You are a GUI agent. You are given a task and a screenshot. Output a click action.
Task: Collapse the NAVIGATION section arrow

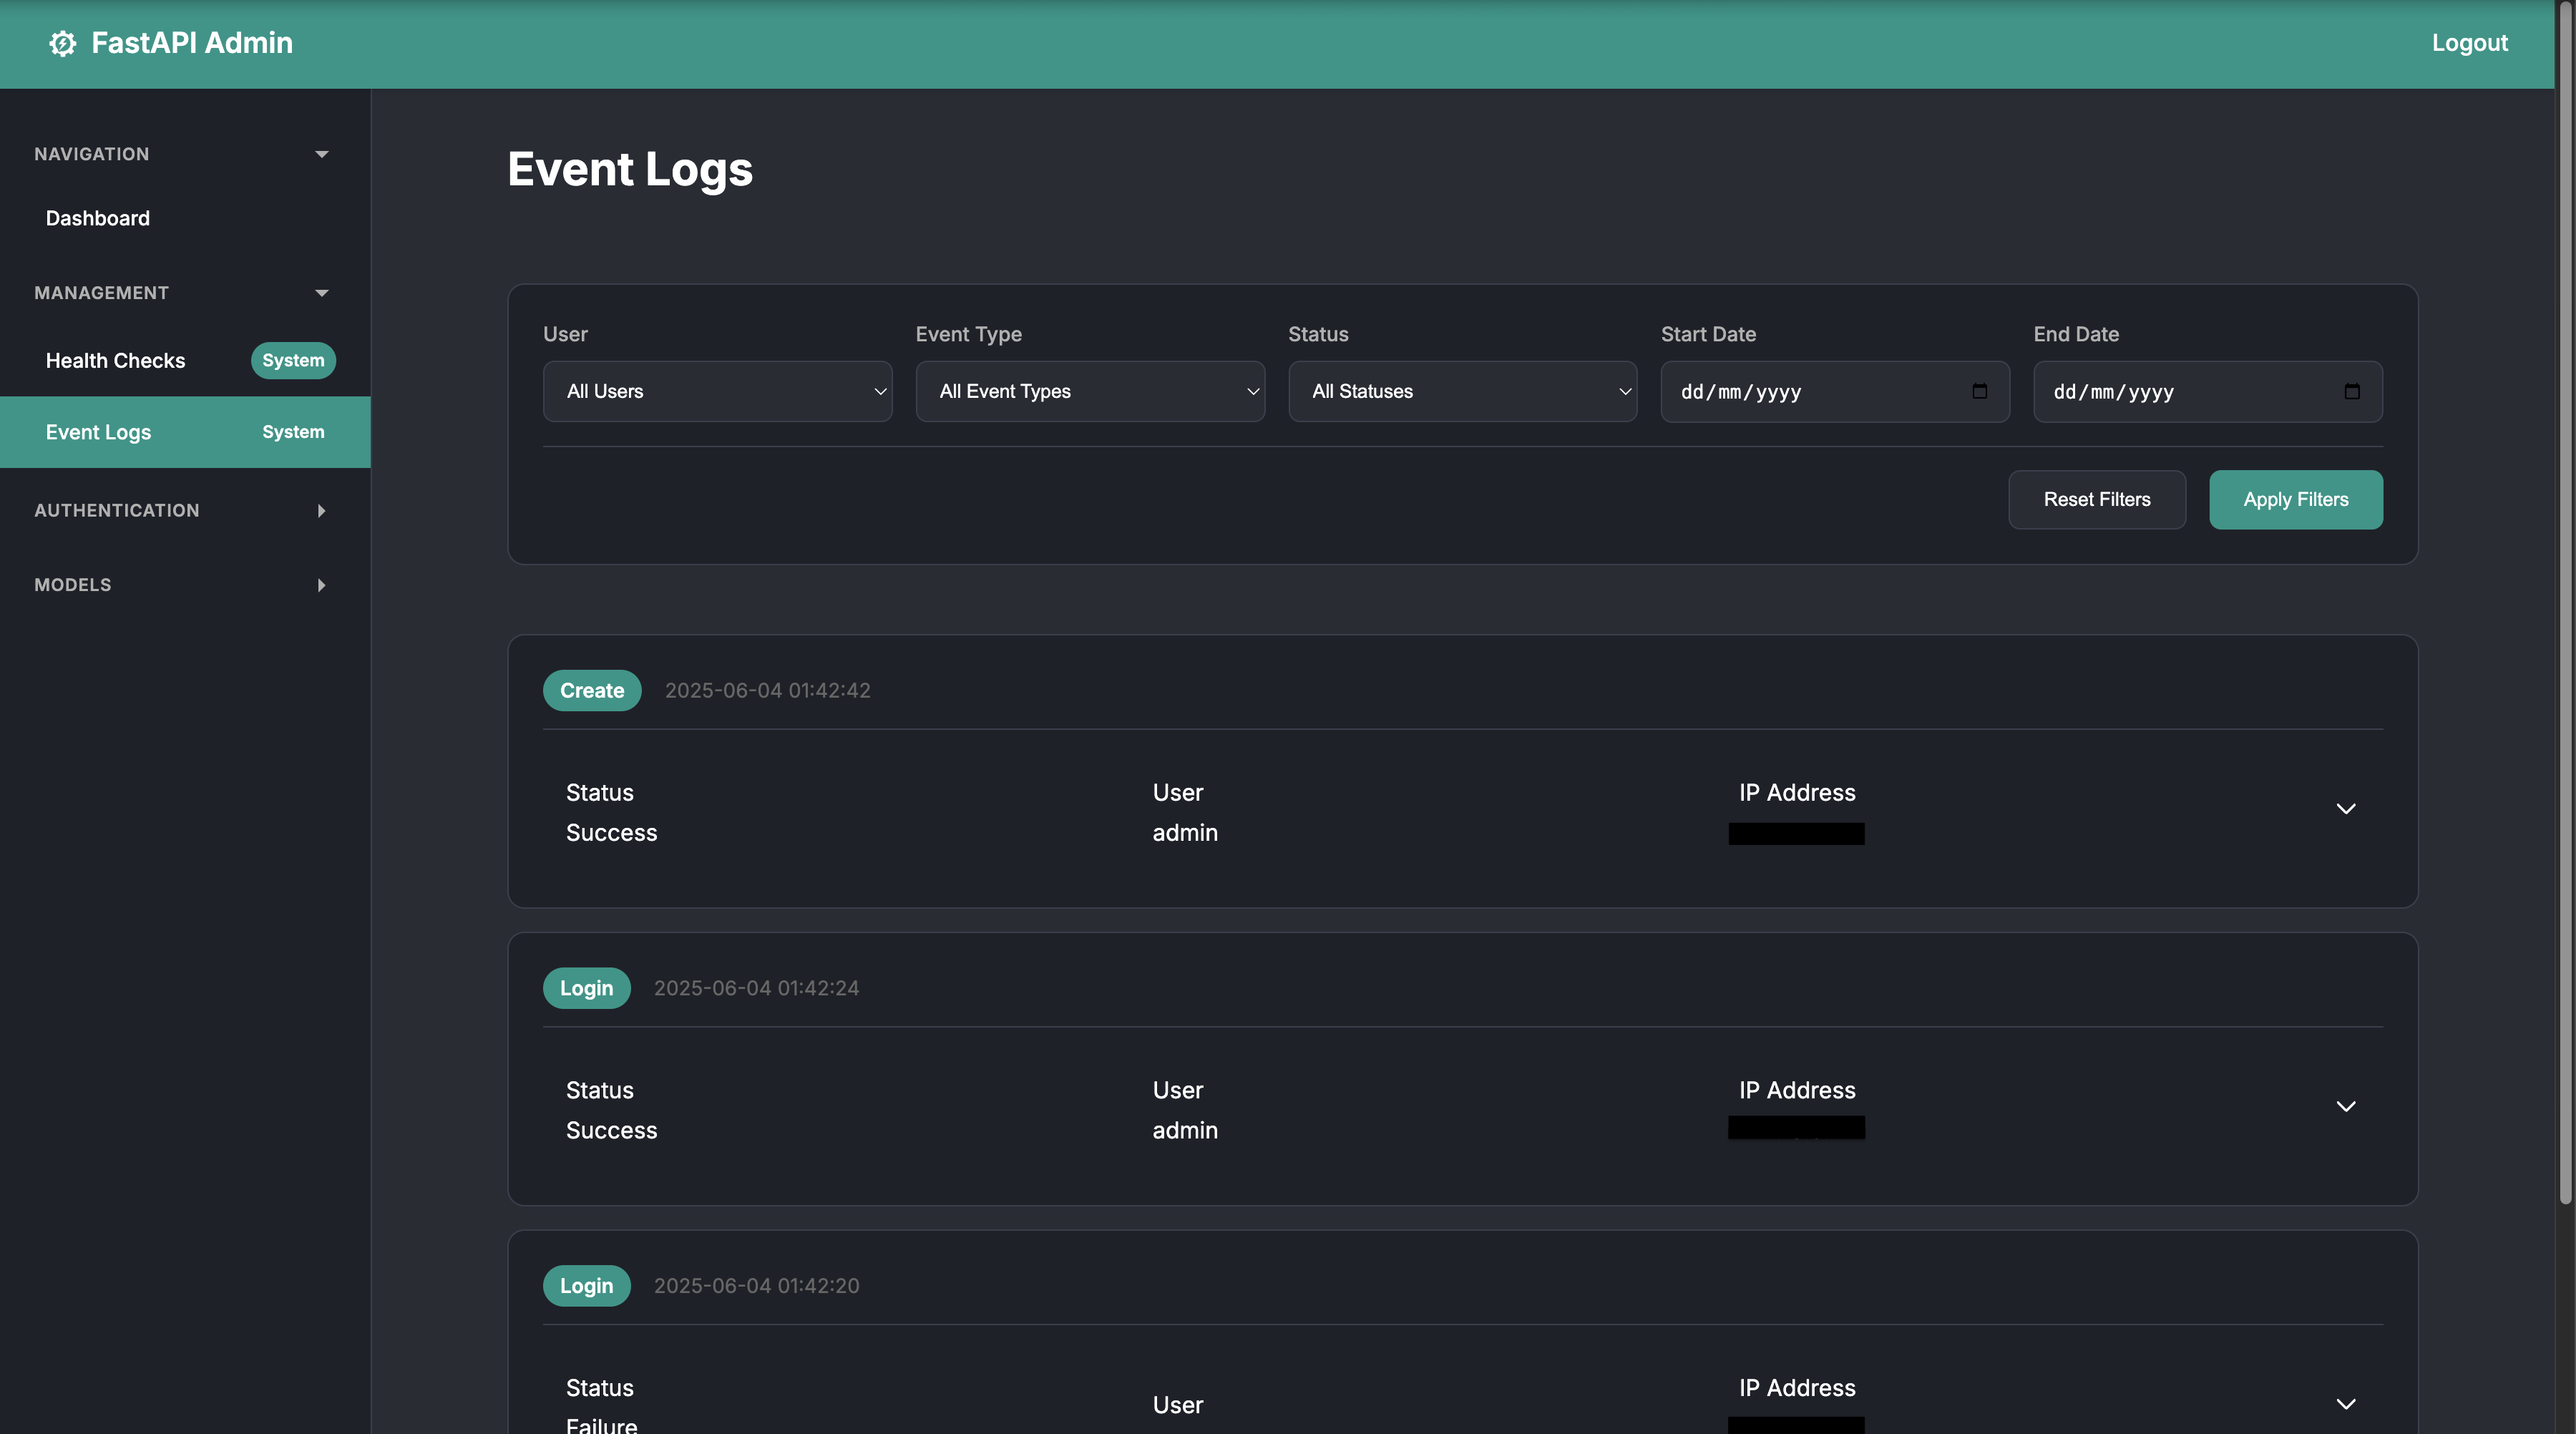pyautogui.click(x=322, y=154)
